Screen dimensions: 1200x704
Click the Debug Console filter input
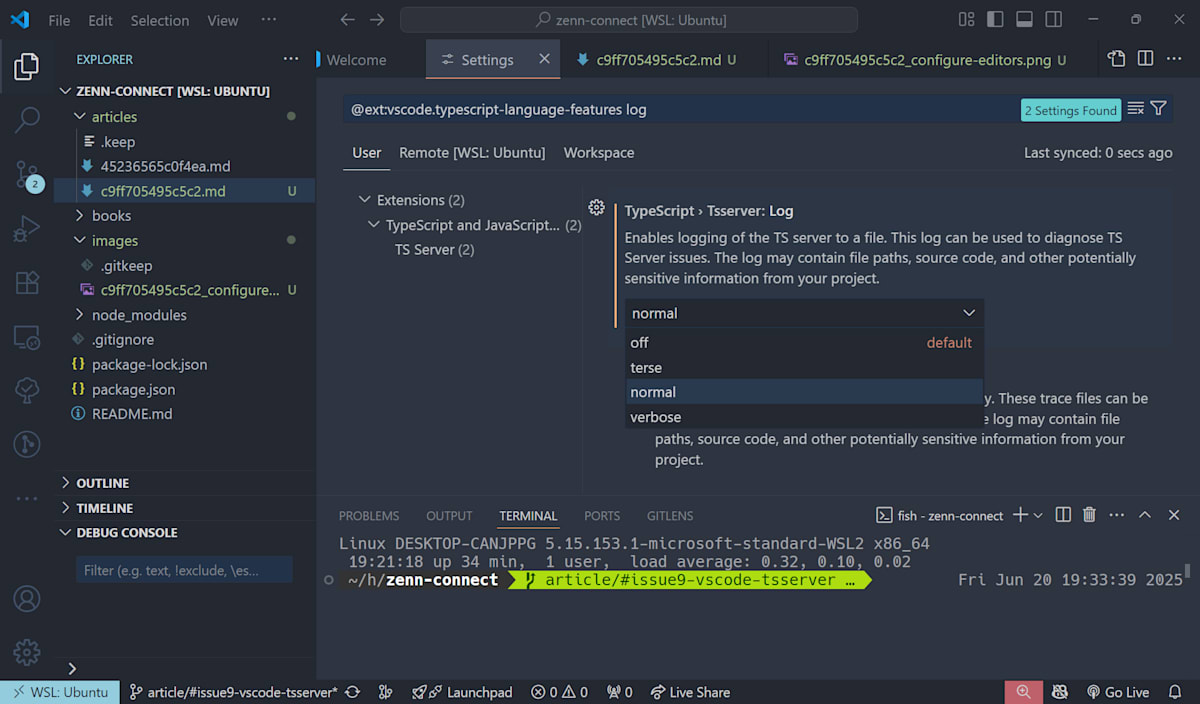(184, 570)
